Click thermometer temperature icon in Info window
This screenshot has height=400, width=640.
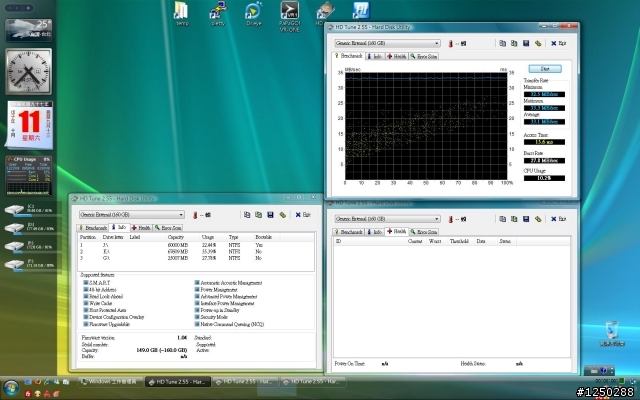(195, 215)
